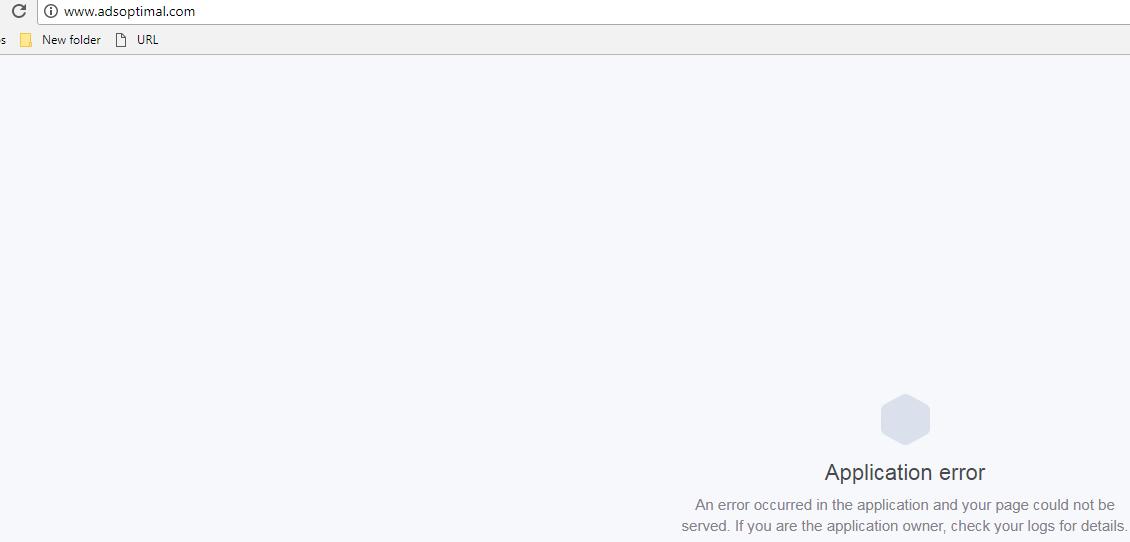Click empty space in the address bar
The height and width of the screenshot is (542, 1130).
click(649, 12)
